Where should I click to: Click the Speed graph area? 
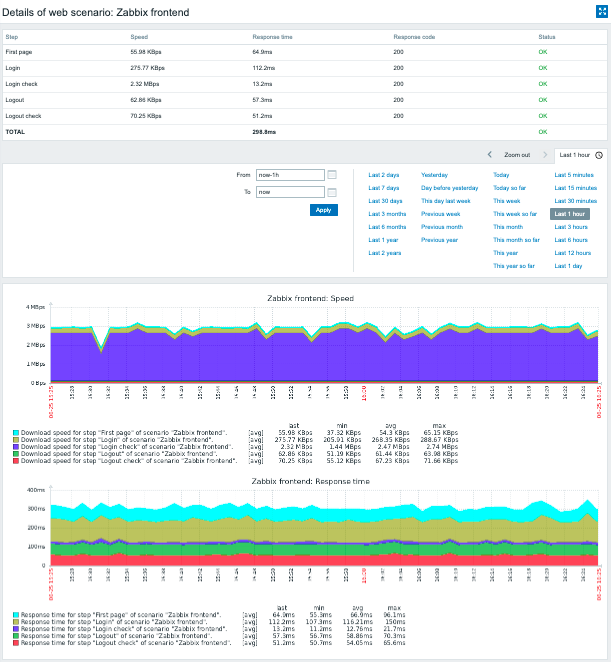(324, 343)
